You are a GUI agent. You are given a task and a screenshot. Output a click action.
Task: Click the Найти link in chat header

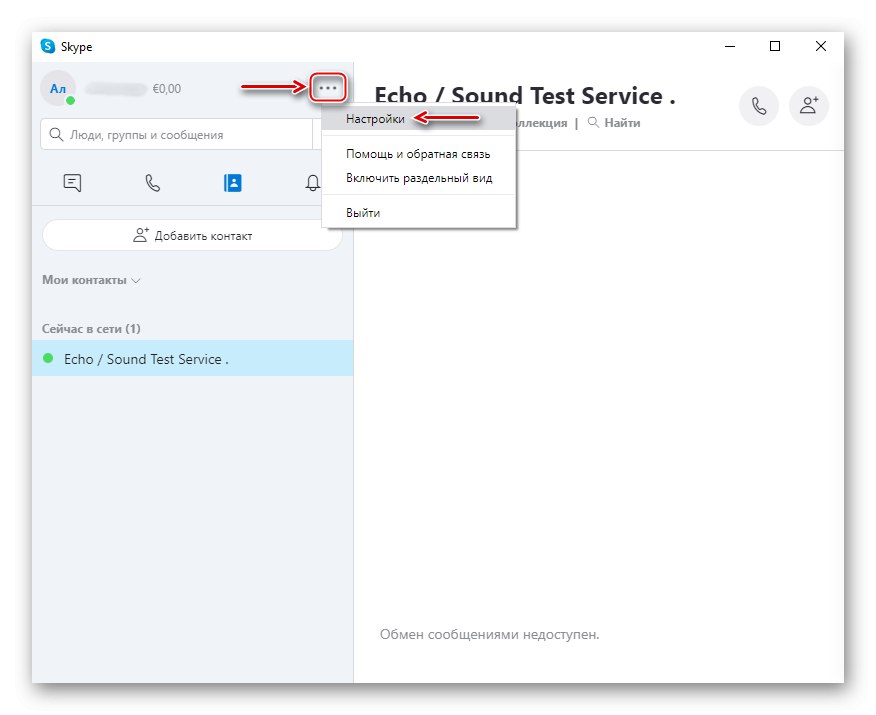[x=621, y=123]
